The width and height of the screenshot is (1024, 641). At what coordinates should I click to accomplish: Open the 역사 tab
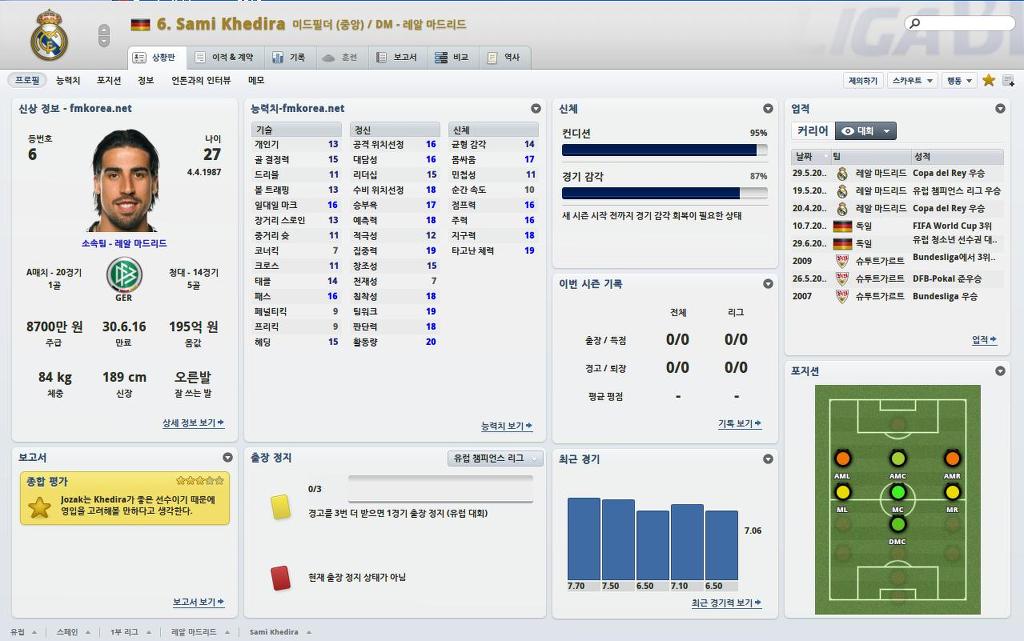click(x=504, y=57)
